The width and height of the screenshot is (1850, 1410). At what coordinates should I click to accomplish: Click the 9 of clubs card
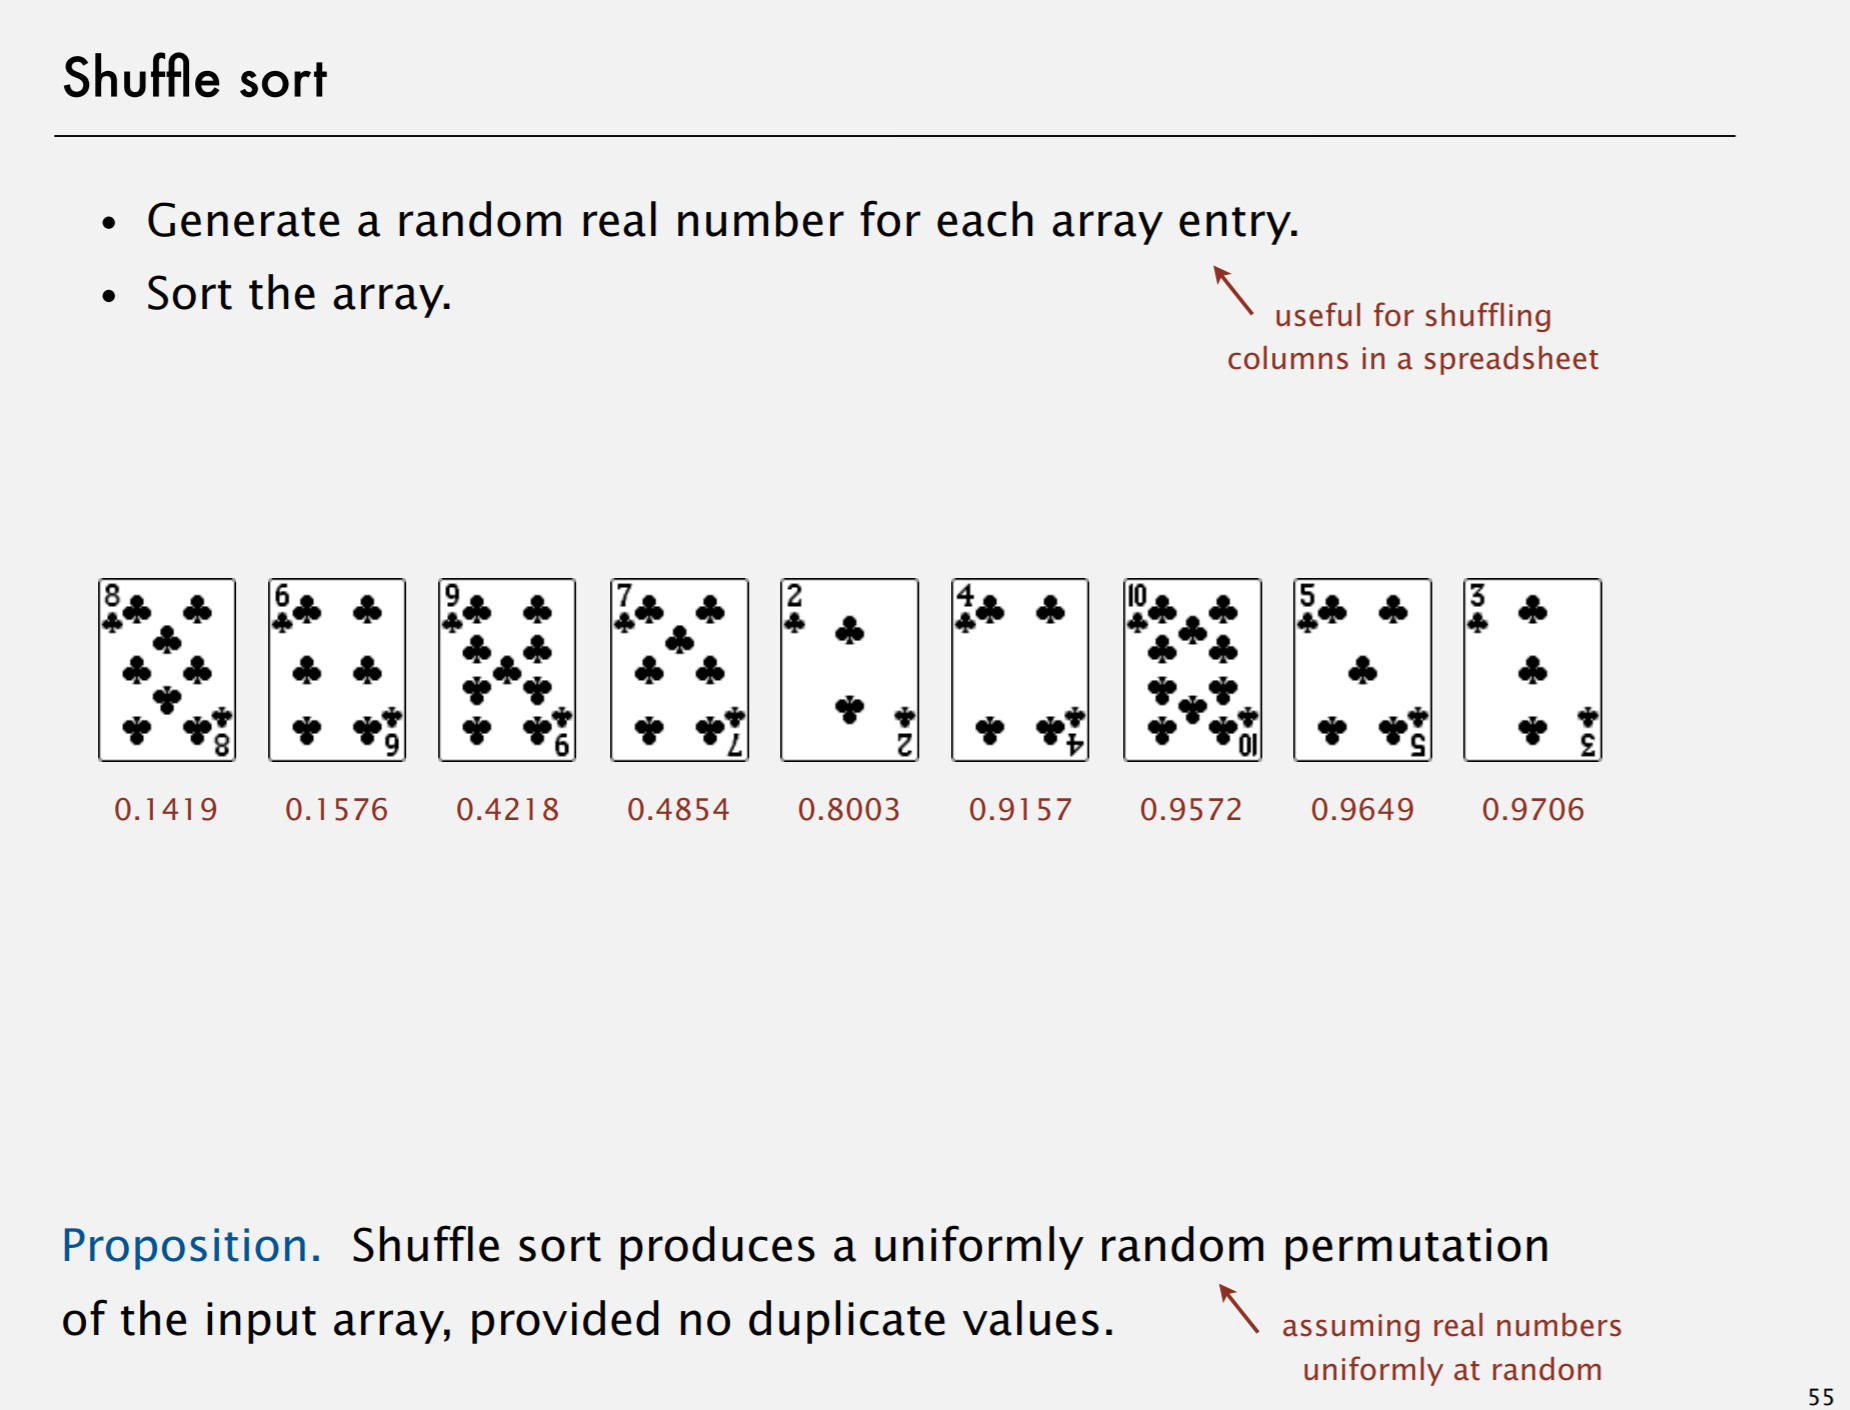click(507, 670)
